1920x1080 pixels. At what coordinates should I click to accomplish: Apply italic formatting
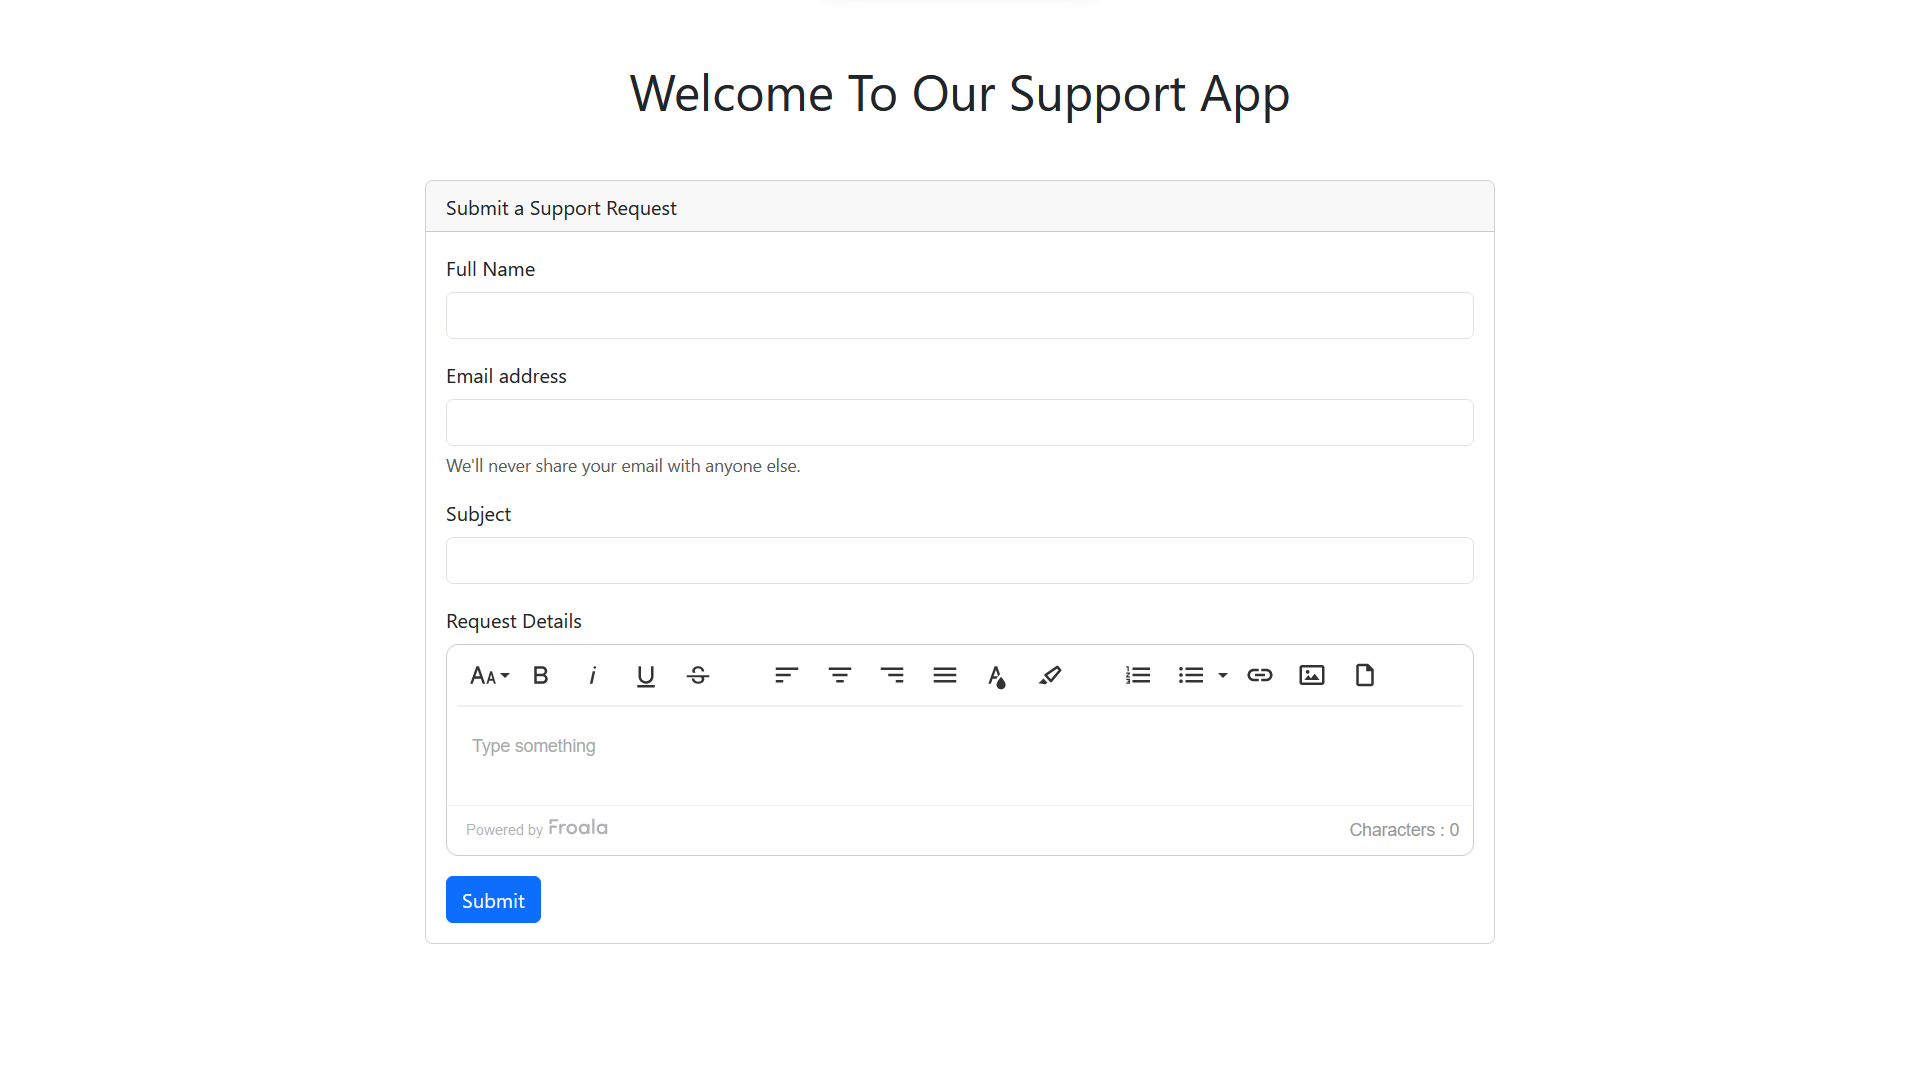pos(592,675)
